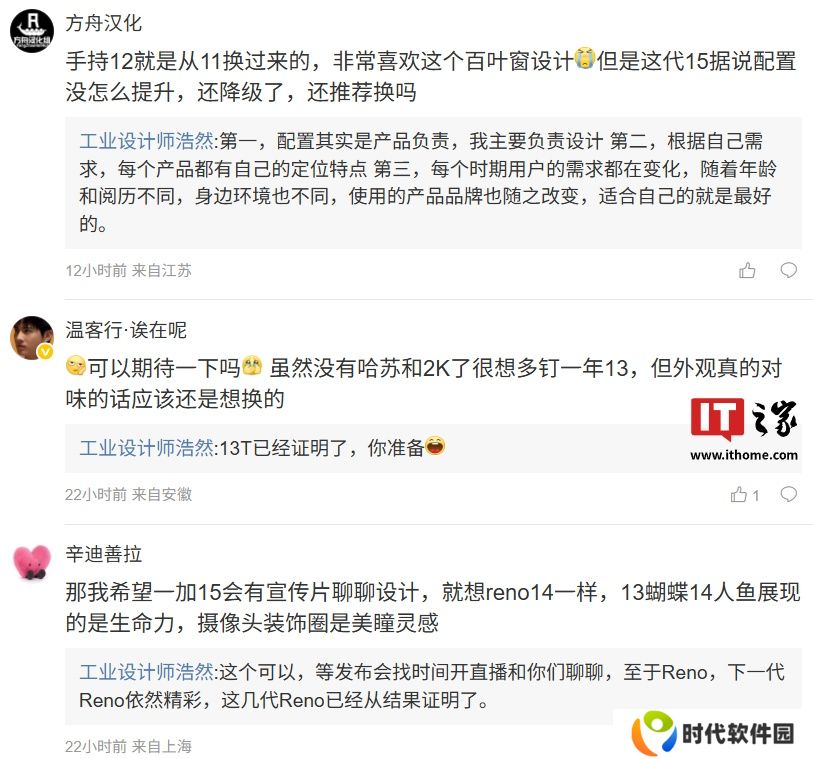Click the username 温客行·诶在呢
Viewport: 813px width, 759px height.
126,330
